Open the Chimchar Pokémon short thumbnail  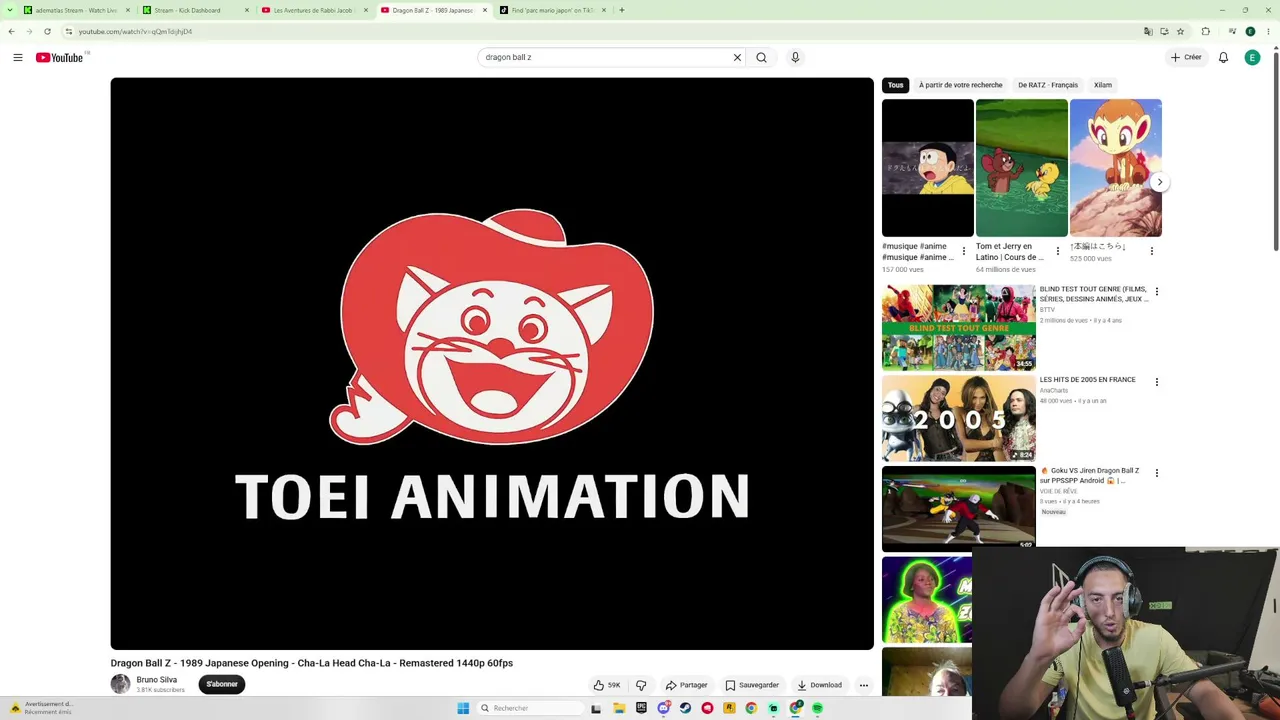coord(1115,168)
